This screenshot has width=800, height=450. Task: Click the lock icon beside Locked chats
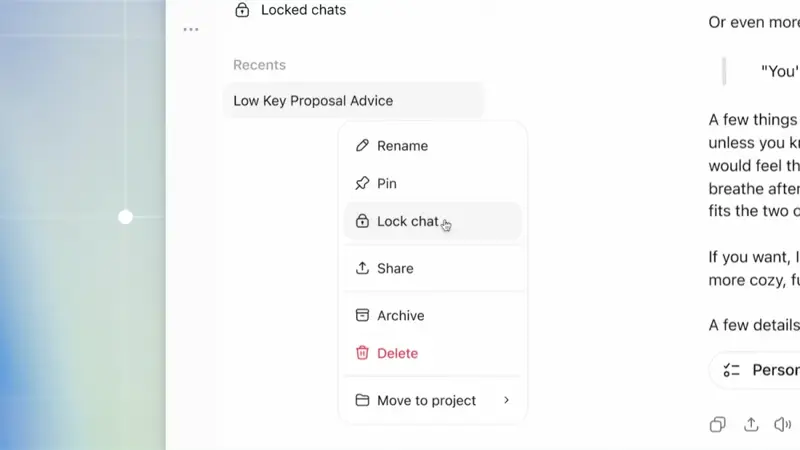(242, 10)
